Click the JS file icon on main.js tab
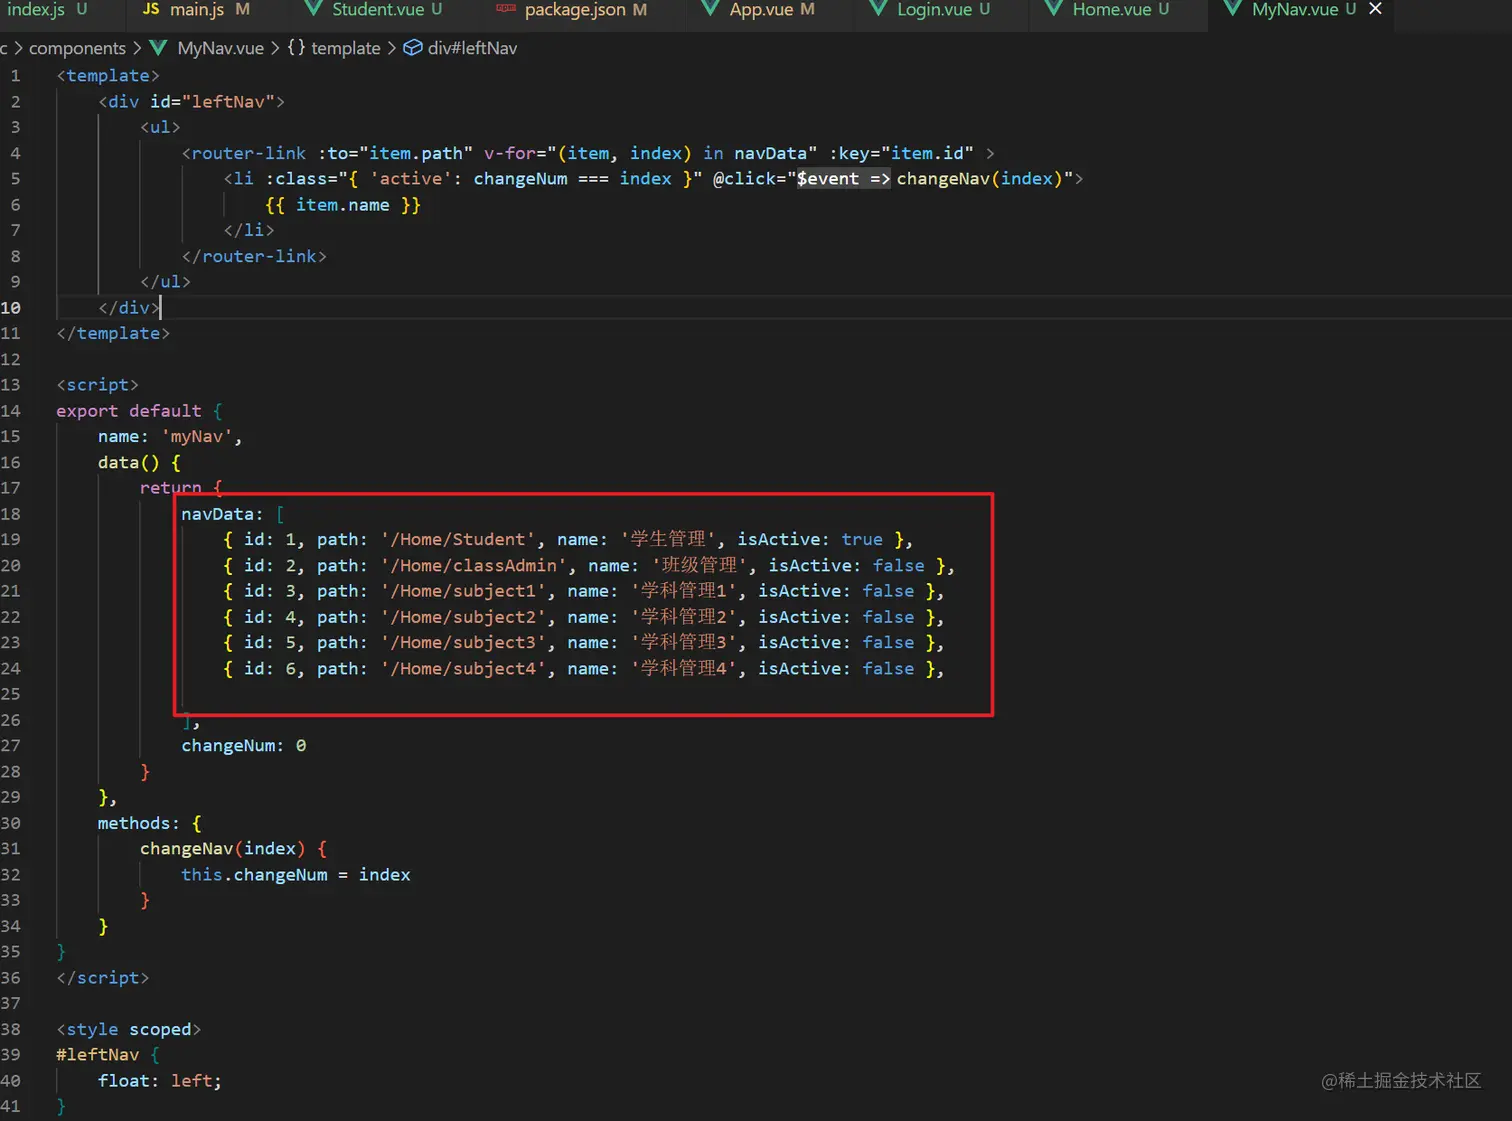Viewport: 1512px width, 1121px height. [x=151, y=9]
